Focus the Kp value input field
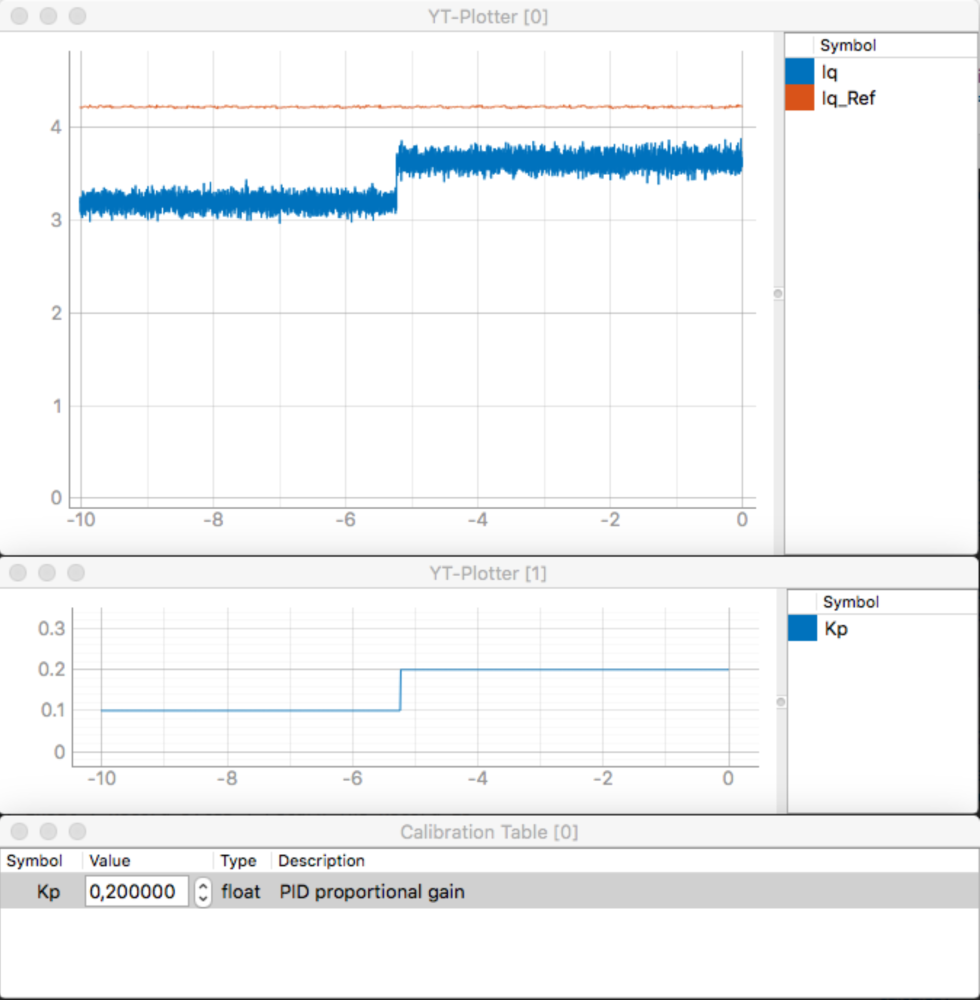 point(136,892)
